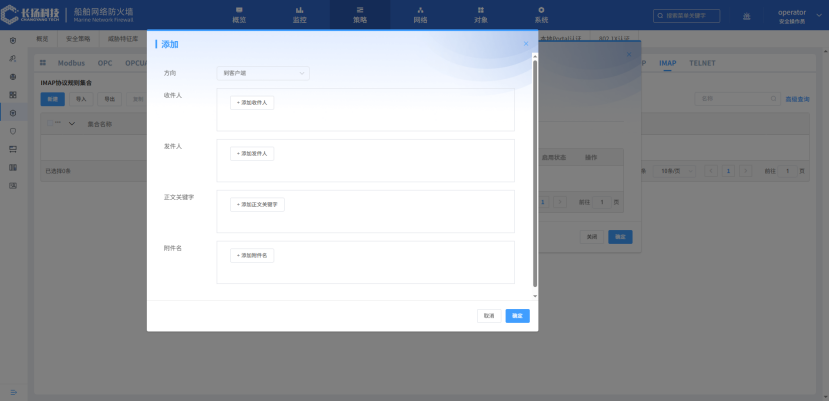Image resolution: width=830 pixels, height=402 pixels.
Task: Open the 方向 direction dropdown
Action: [263, 73]
